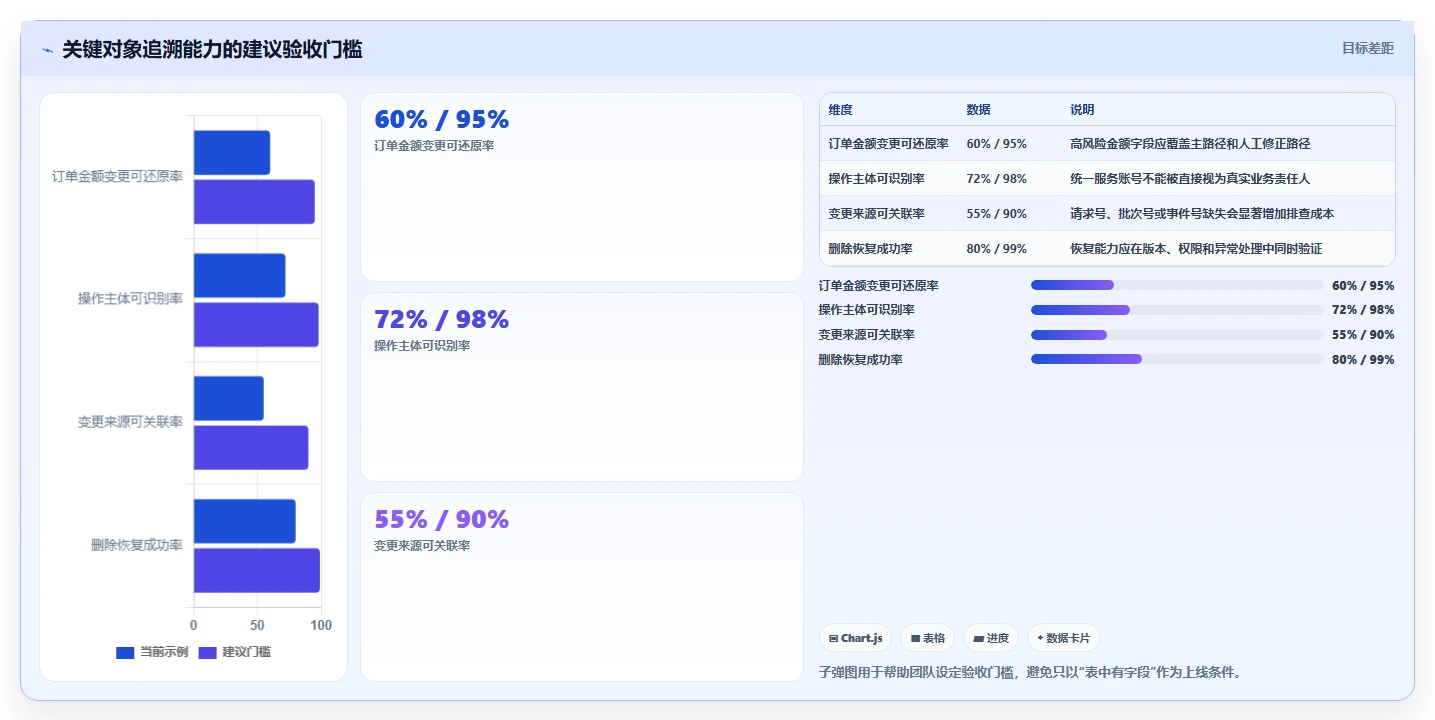Click the footer note starting with 子弹图用于帮助团队

pyautogui.click(x=1030, y=673)
